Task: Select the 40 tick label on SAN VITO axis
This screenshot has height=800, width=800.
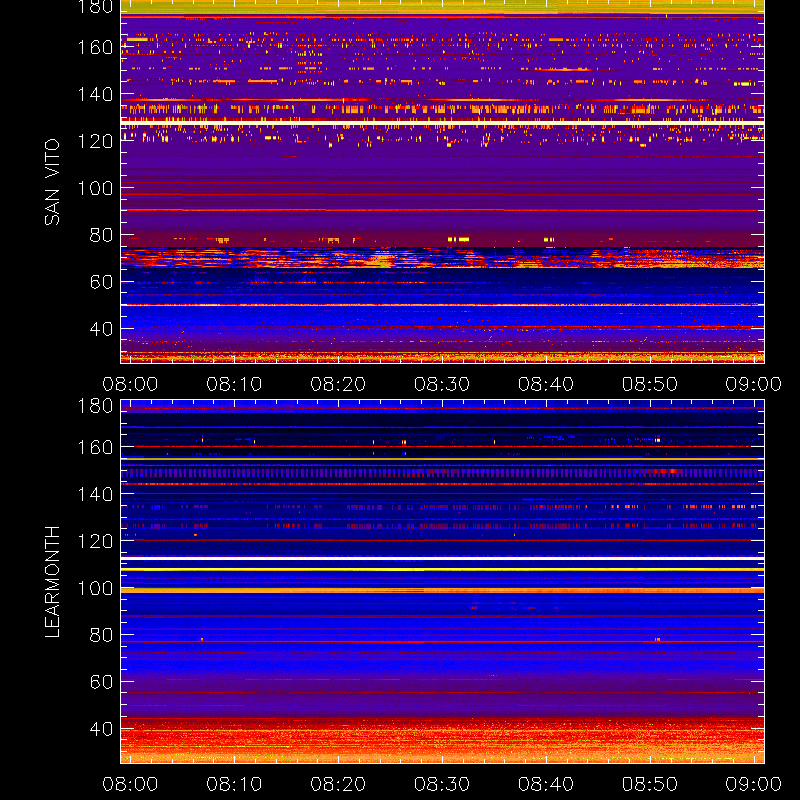Action: tap(101, 329)
